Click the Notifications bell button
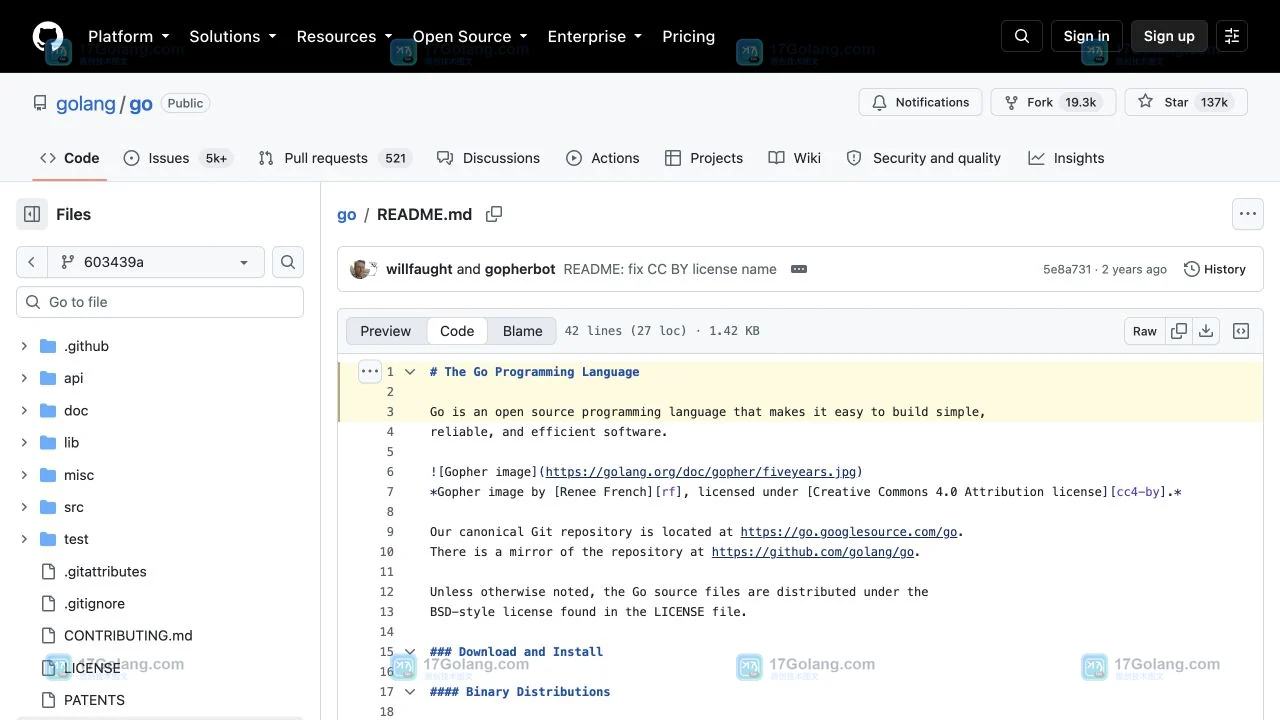 (x=920, y=102)
